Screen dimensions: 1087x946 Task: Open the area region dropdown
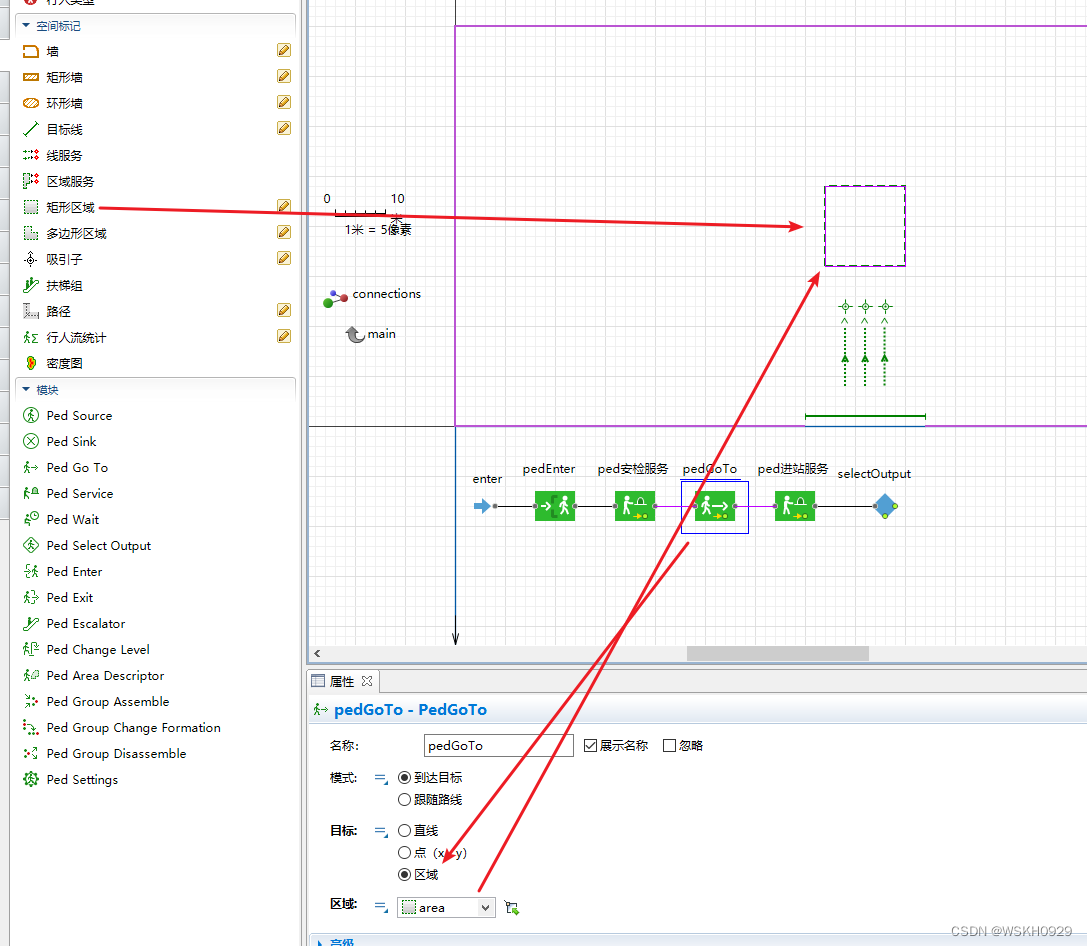pyautogui.click(x=446, y=908)
